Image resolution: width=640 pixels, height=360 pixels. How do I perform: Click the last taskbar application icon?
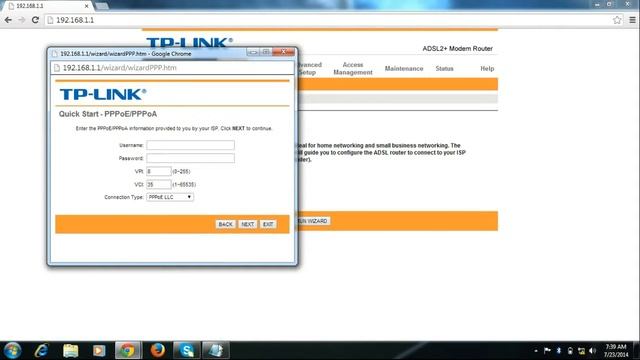coord(216,351)
